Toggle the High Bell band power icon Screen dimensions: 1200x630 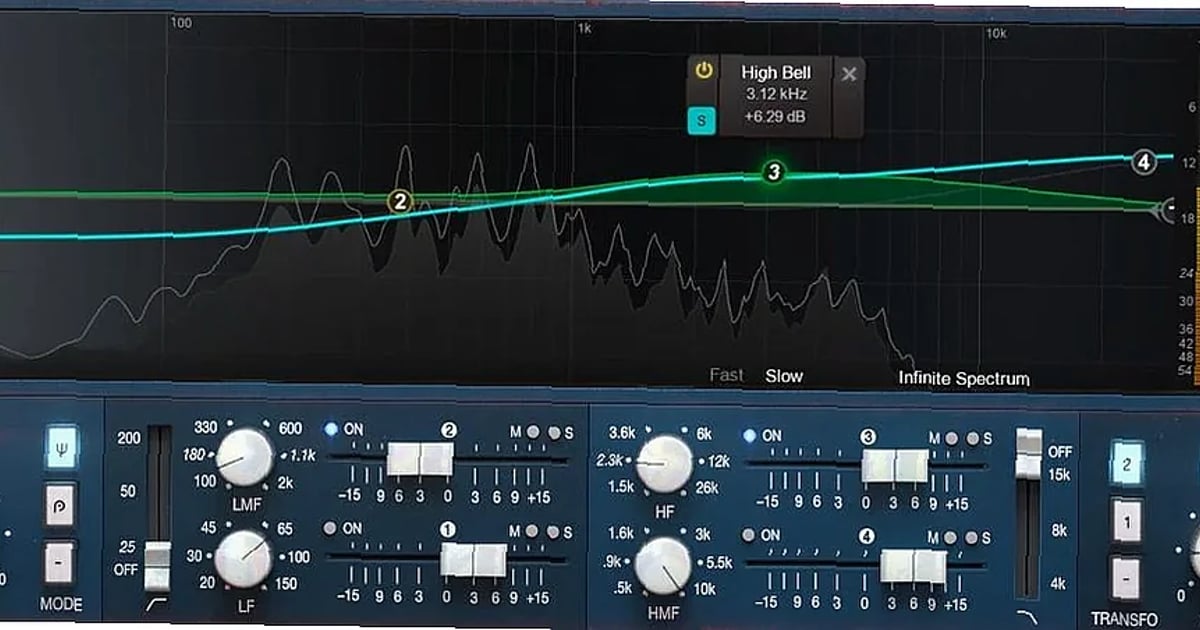[703, 72]
